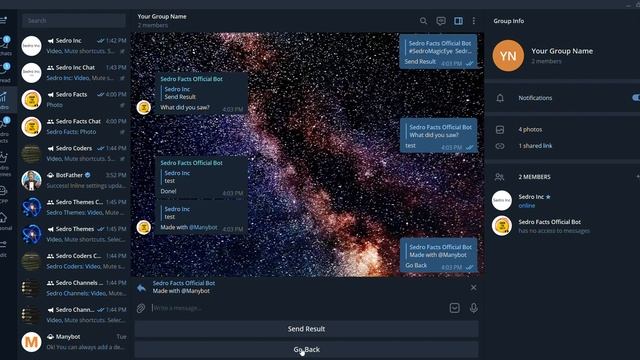
Task: Toggle the bot keyboard icon in message field
Action: click(x=455, y=308)
